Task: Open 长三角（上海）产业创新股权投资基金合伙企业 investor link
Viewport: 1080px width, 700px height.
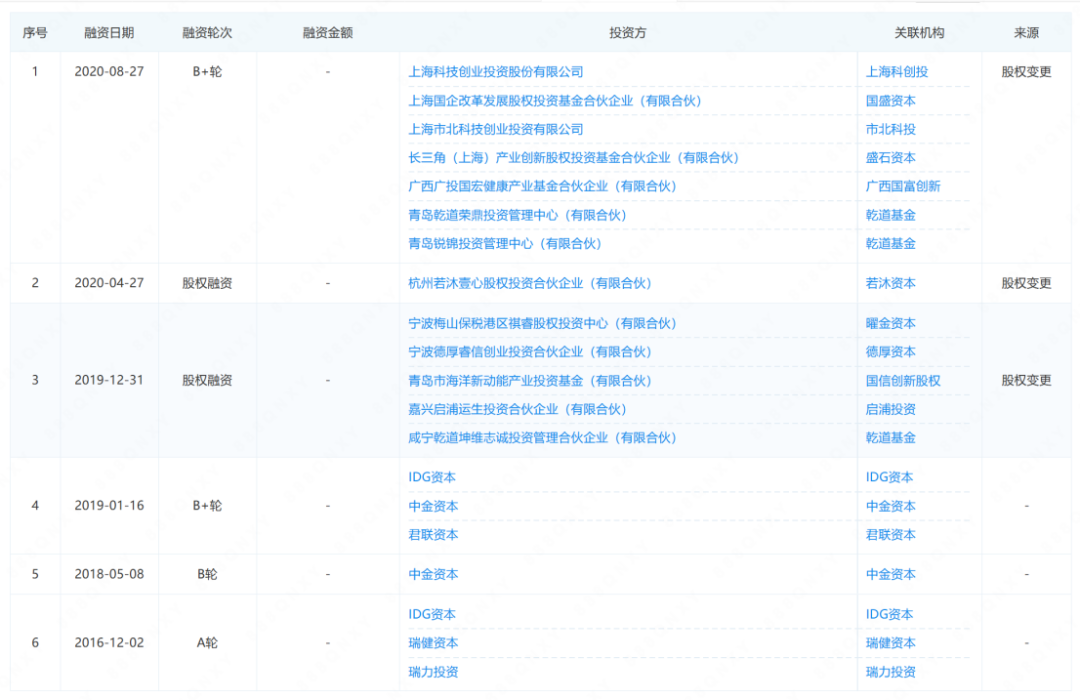Action: click(x=573, y=158)
